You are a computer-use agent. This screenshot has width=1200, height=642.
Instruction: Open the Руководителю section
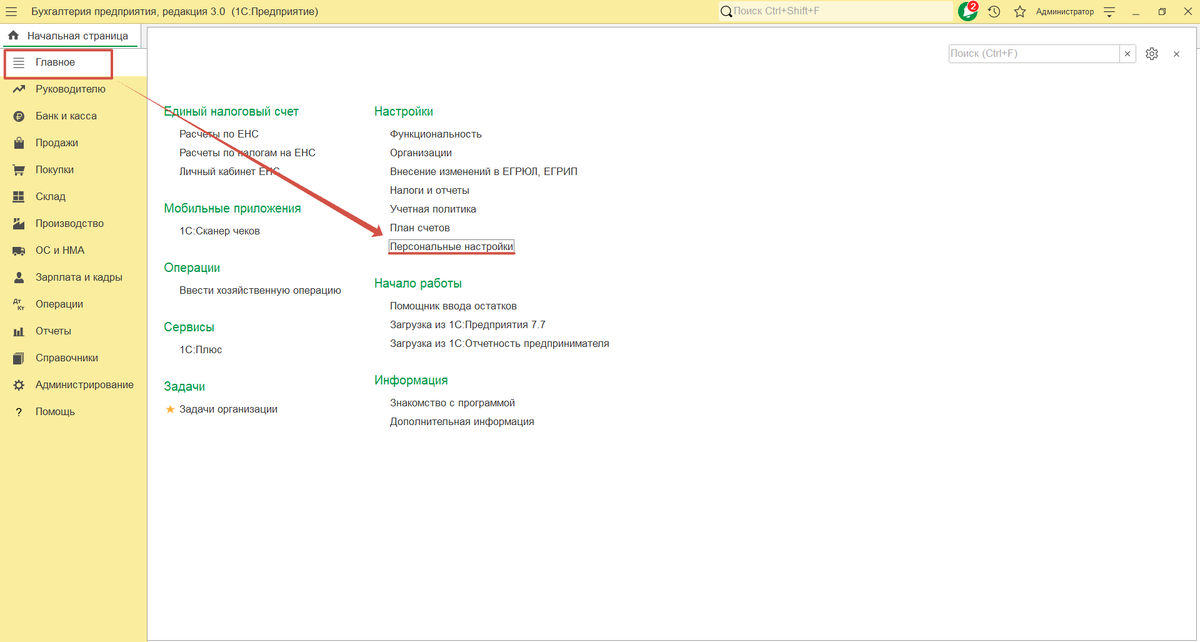[x=73, y=89]
